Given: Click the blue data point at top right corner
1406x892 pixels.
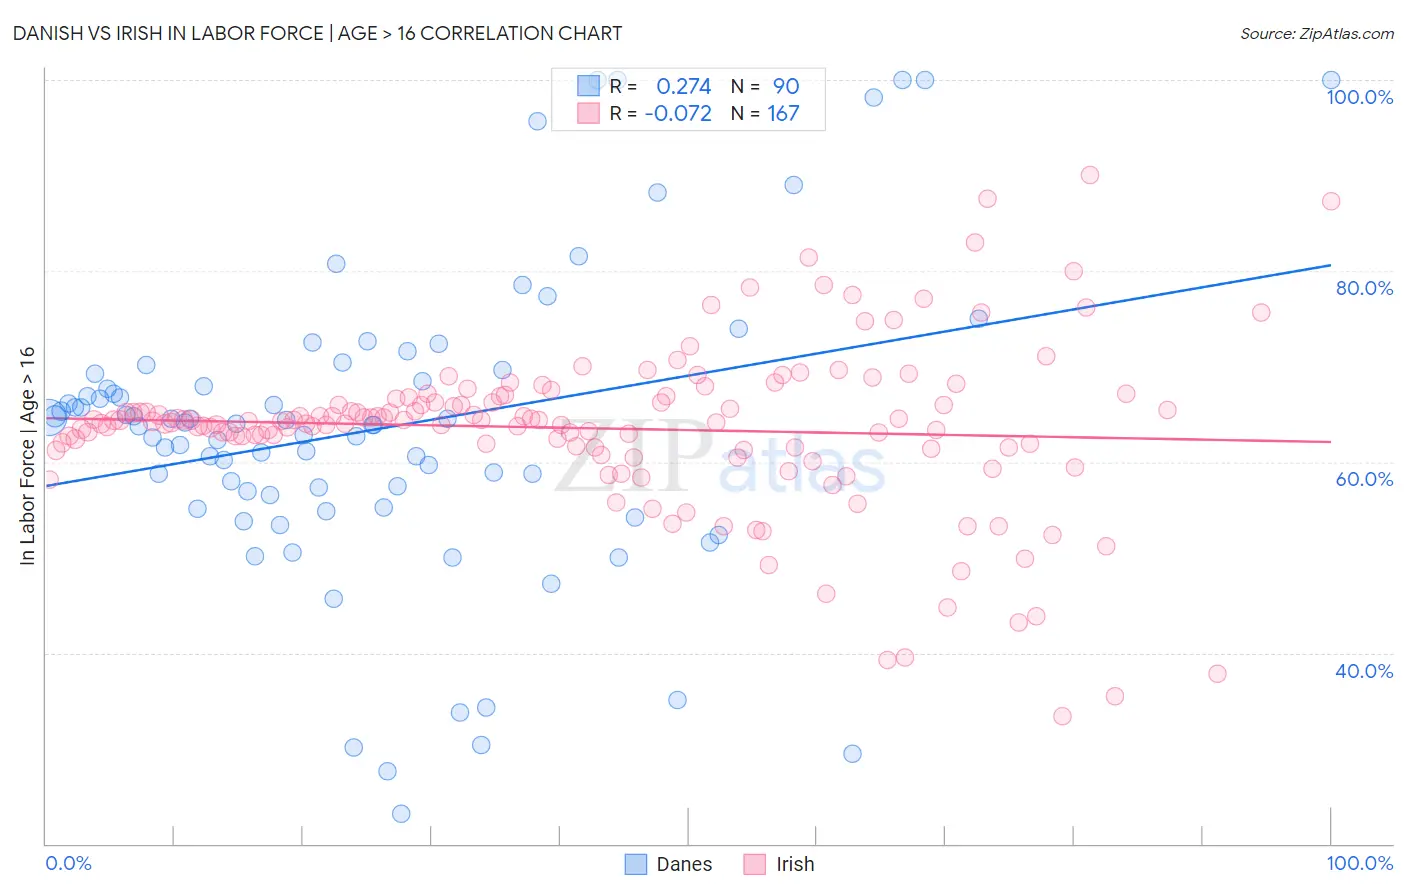Looking at the screenshot, I should [1331, 80].
